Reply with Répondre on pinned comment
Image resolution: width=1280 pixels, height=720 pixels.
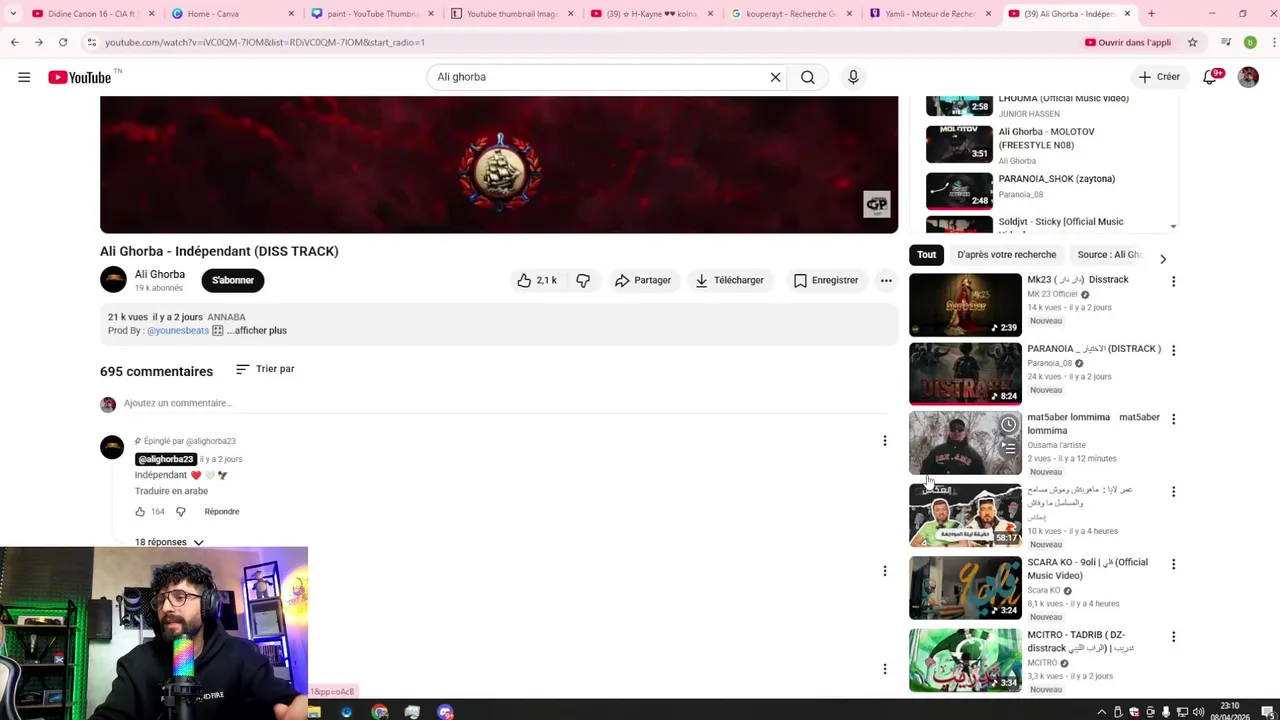pos(222,511)
